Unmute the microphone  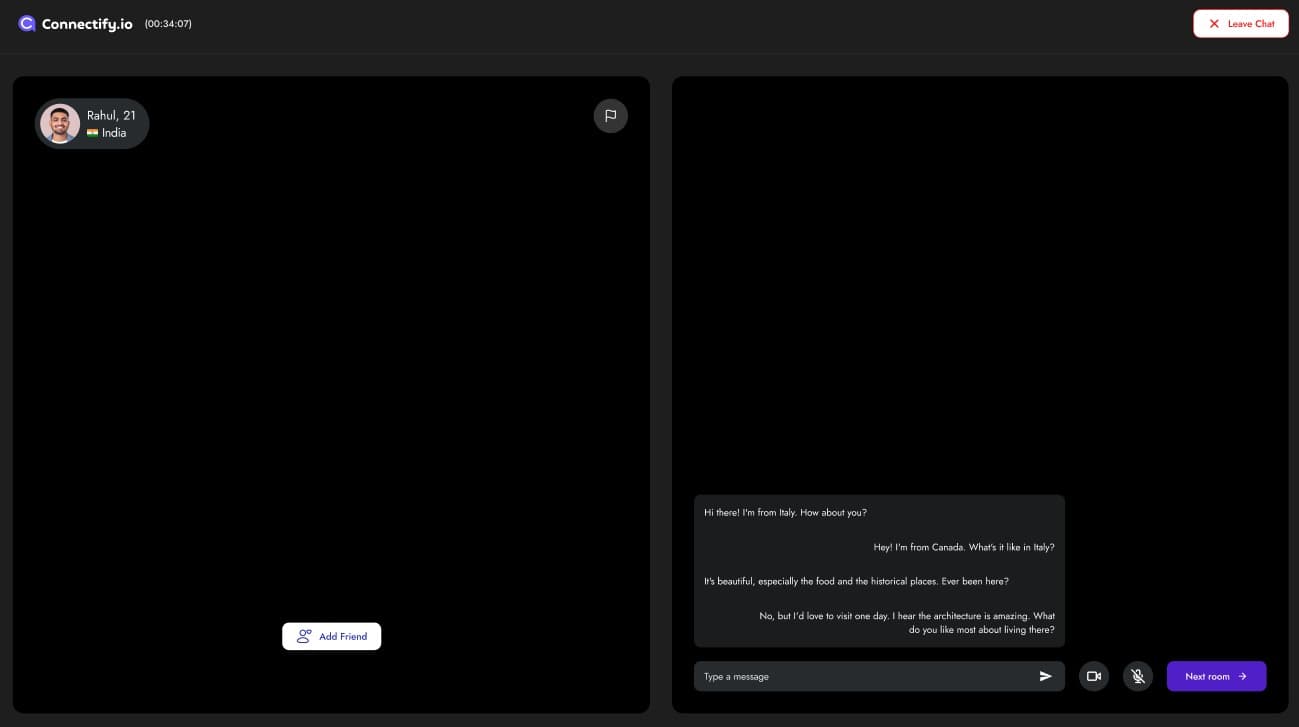coord(1138,676)
